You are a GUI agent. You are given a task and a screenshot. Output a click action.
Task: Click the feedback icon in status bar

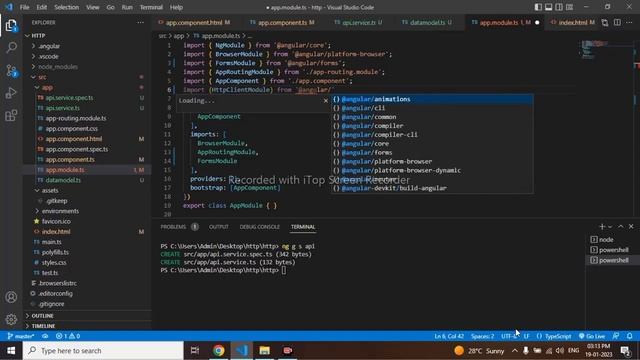(616, 336)
